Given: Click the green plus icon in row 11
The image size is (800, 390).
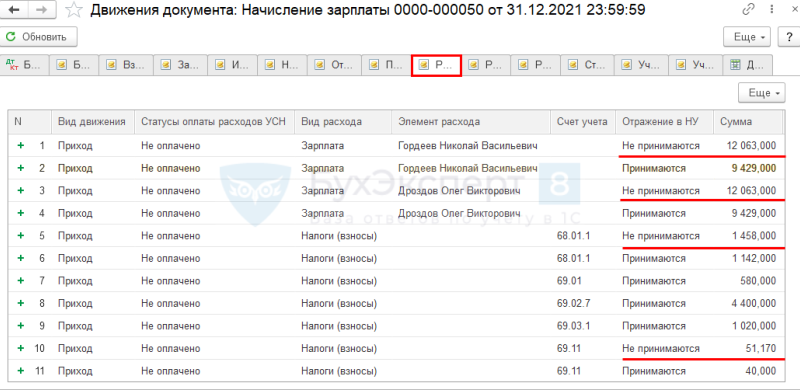Looking at the screenshot, I should pos(21,371).
